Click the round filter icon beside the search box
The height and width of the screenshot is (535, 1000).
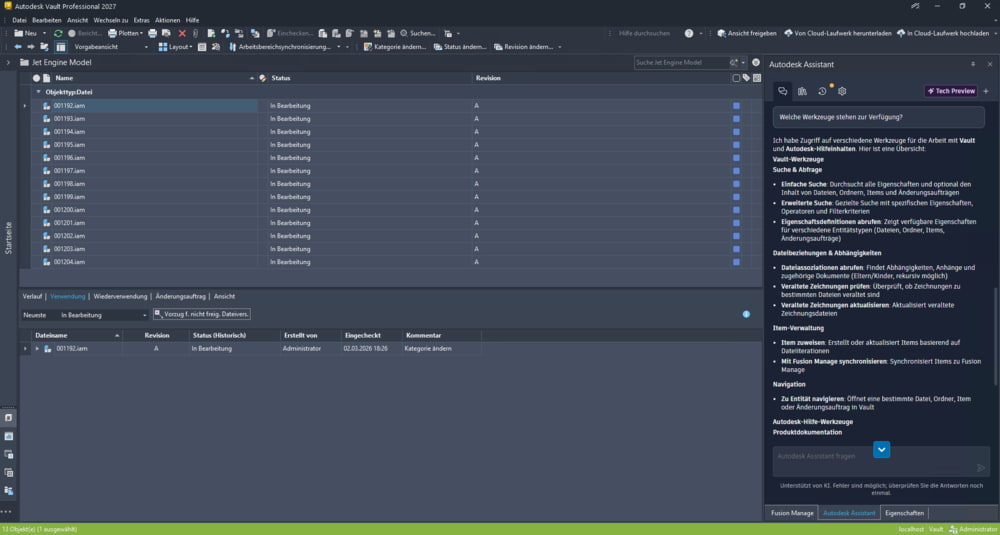pyautogui.click(x=756, y=62)
